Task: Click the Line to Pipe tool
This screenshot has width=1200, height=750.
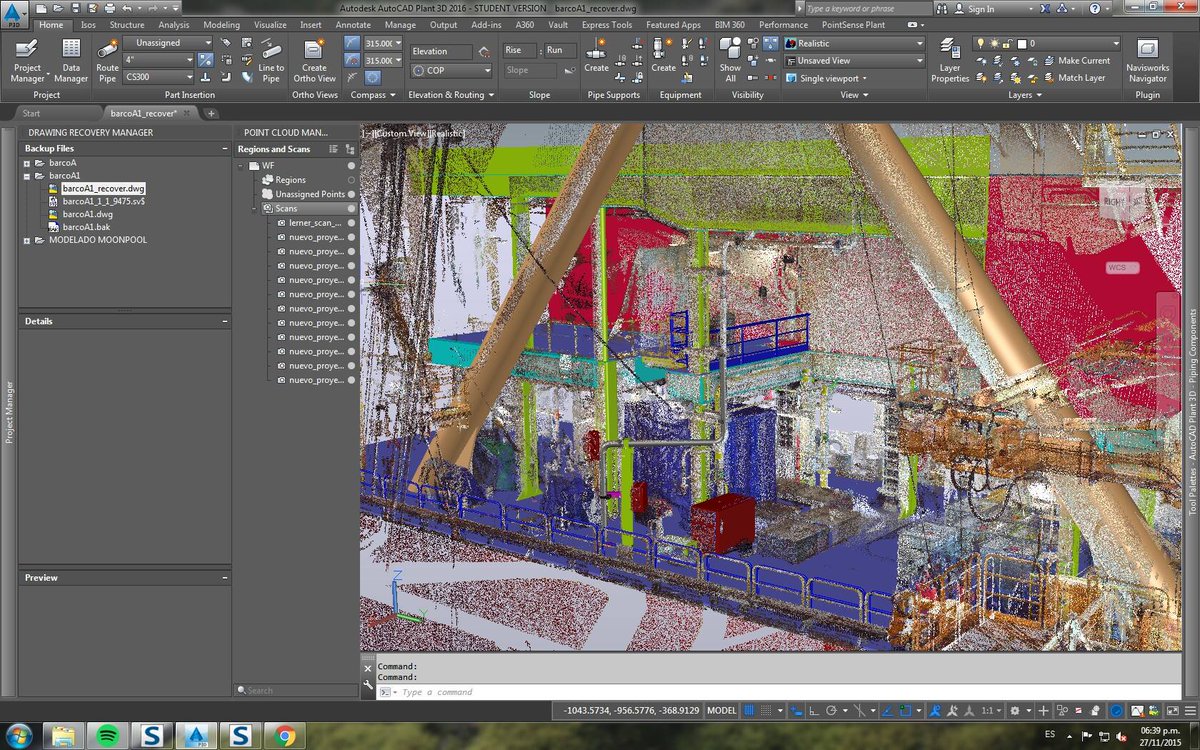Action: 271,61
